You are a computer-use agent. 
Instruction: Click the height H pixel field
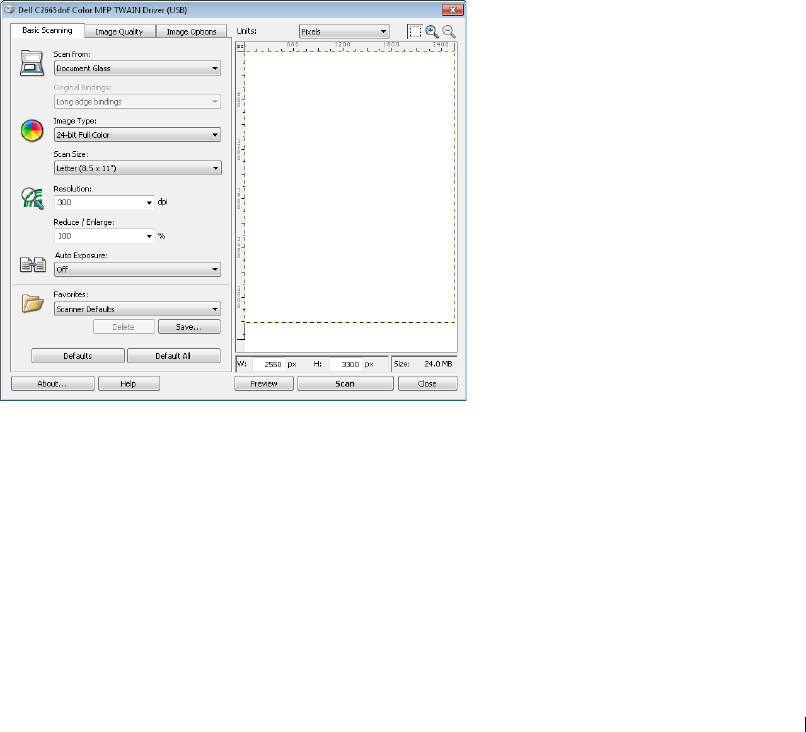(x=345, y=364)
